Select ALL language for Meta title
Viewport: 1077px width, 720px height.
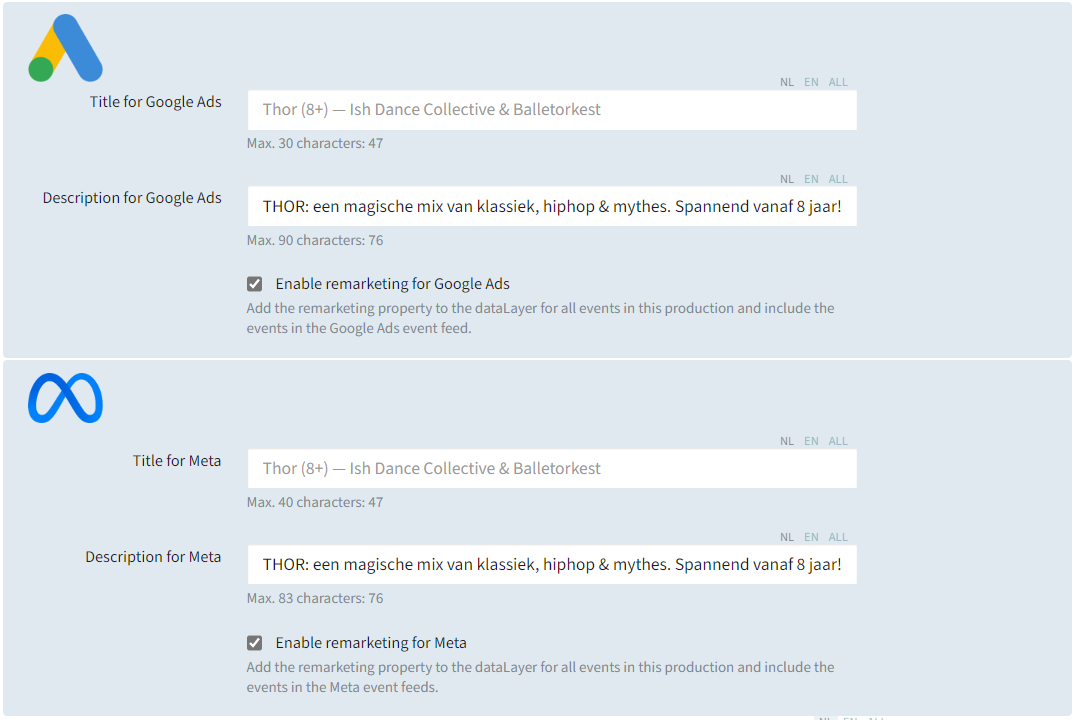point(838,440)
